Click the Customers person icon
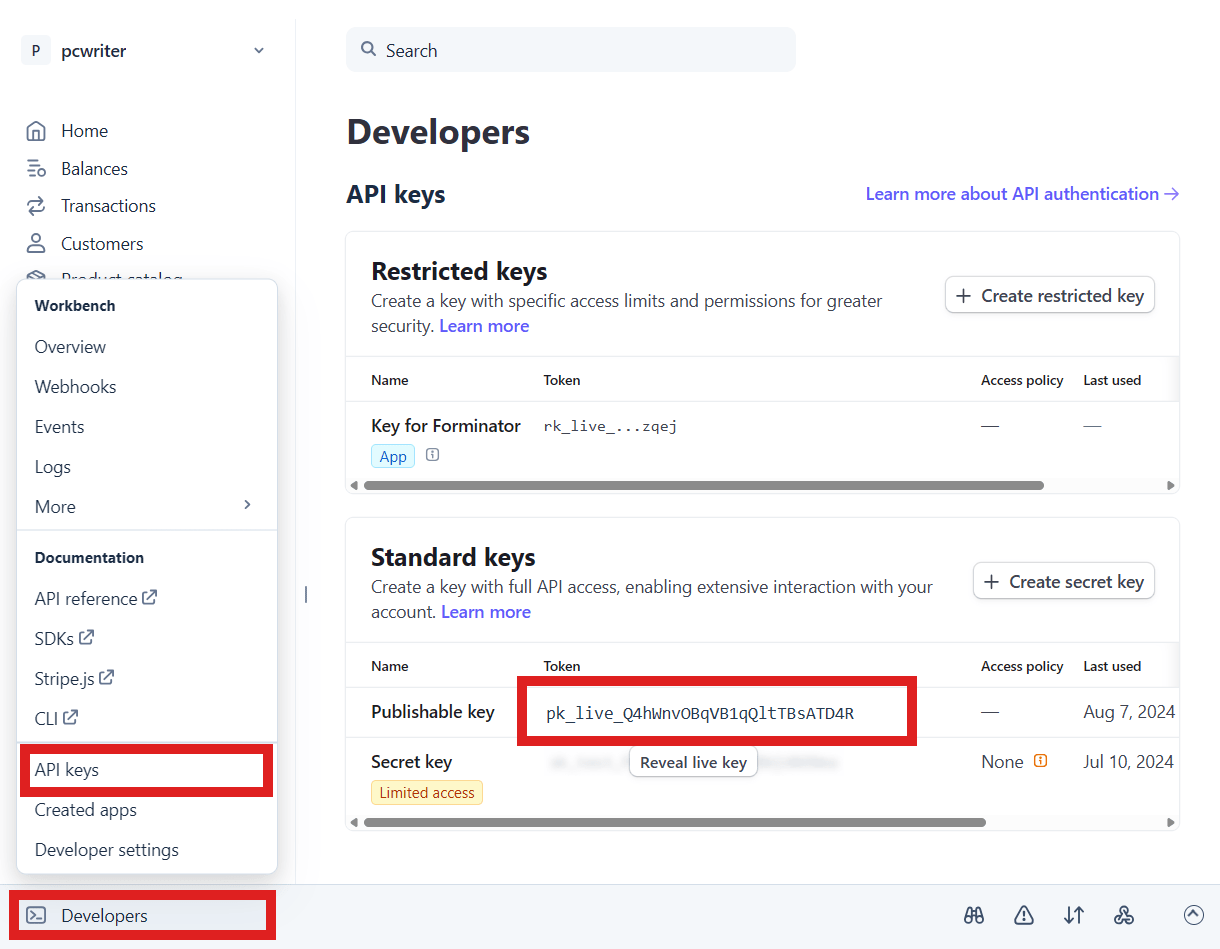The height and width of the screenshot is (949, 1220). point(36,243)
